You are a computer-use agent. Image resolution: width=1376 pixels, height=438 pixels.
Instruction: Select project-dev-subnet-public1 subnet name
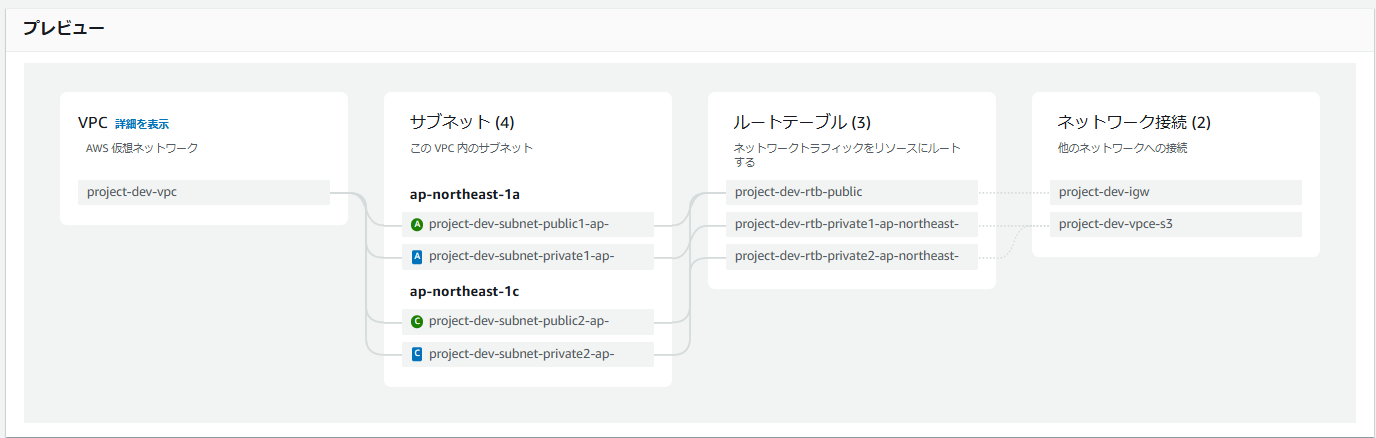tap(520, 225)
